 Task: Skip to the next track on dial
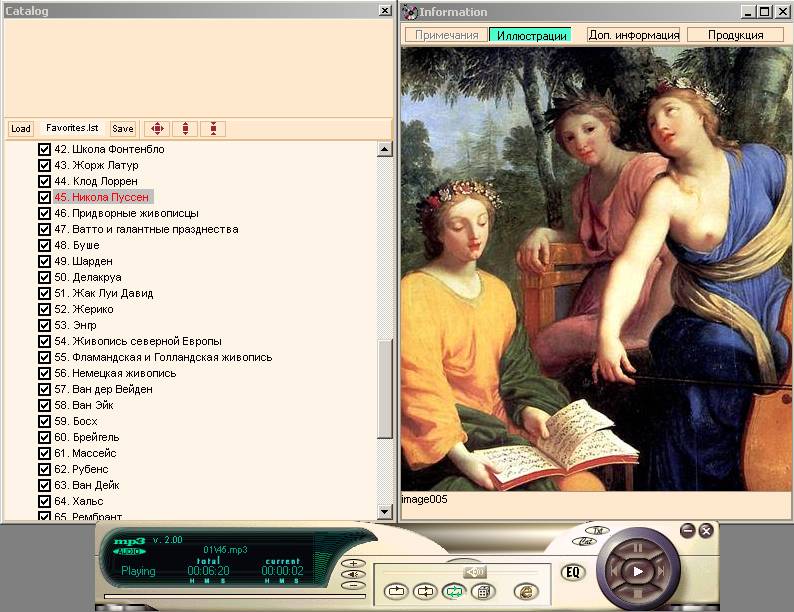tap(661, 571)
